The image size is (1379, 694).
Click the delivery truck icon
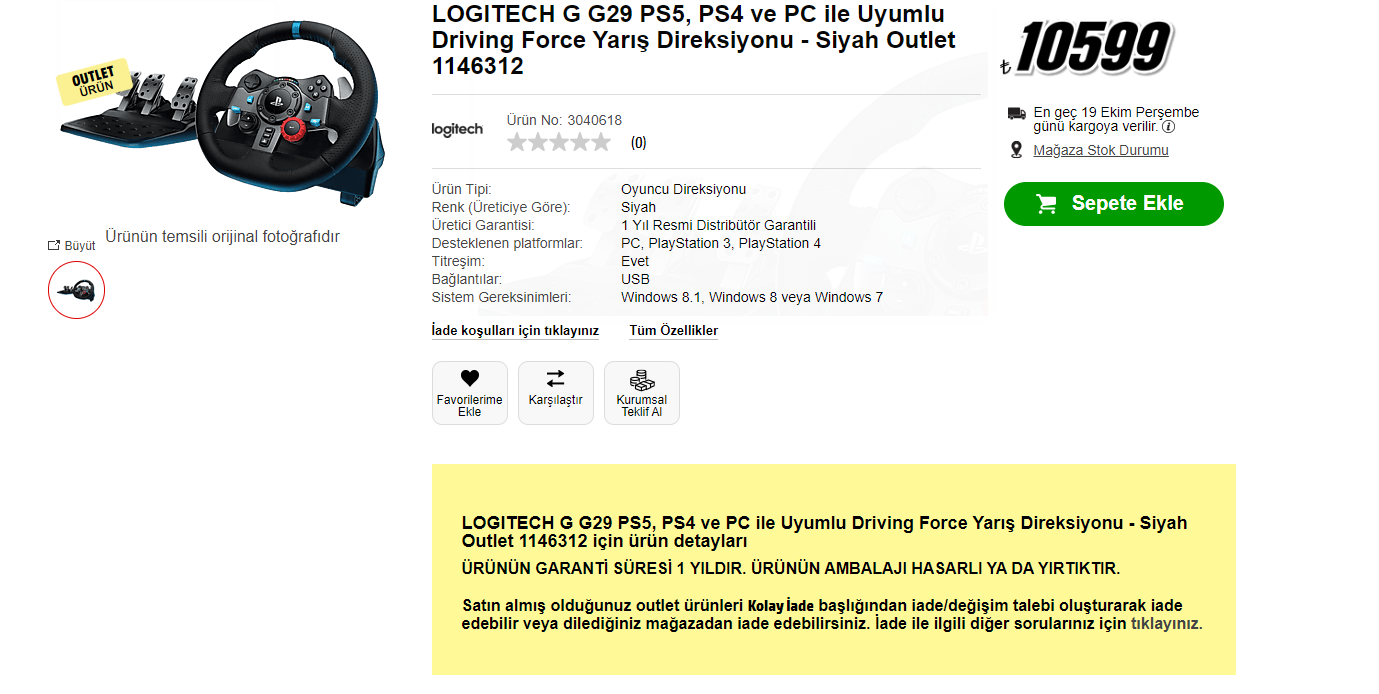(x=1016, y=113)
